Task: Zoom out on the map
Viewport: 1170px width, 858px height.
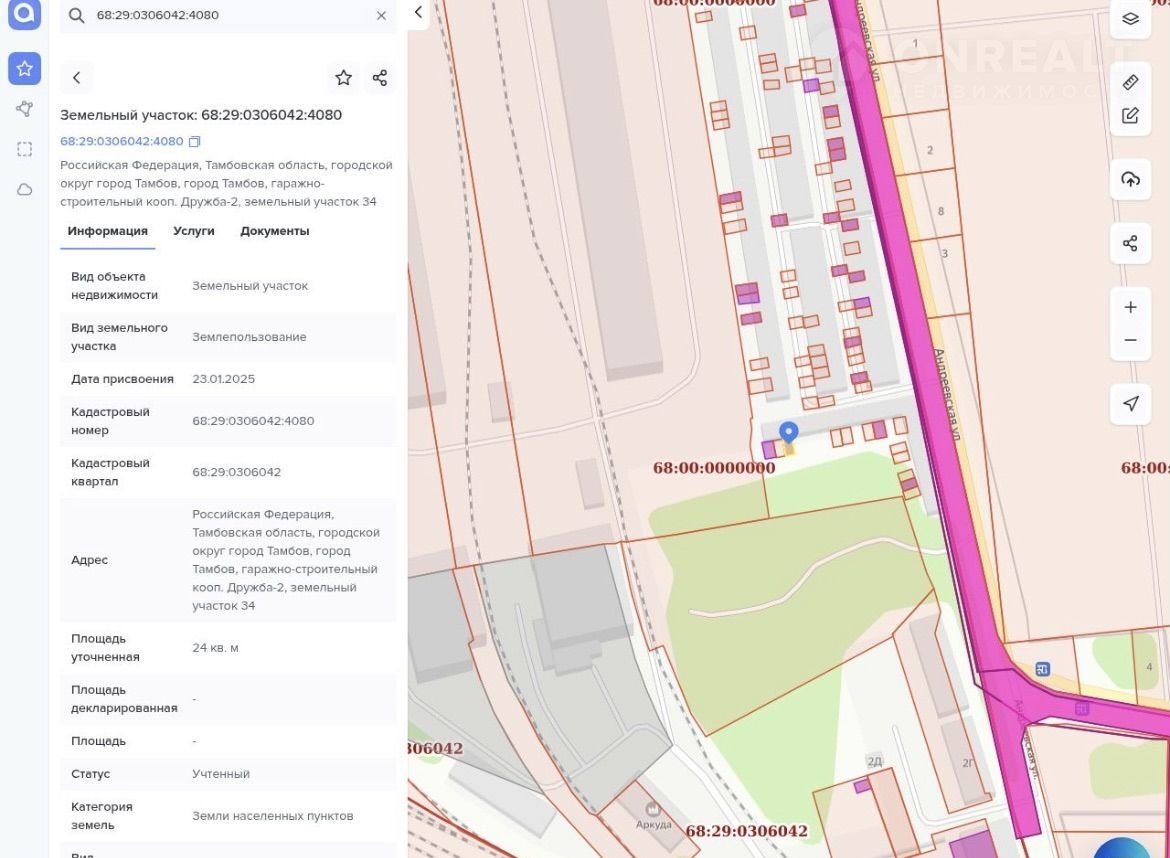Action: click(1130, 340)
